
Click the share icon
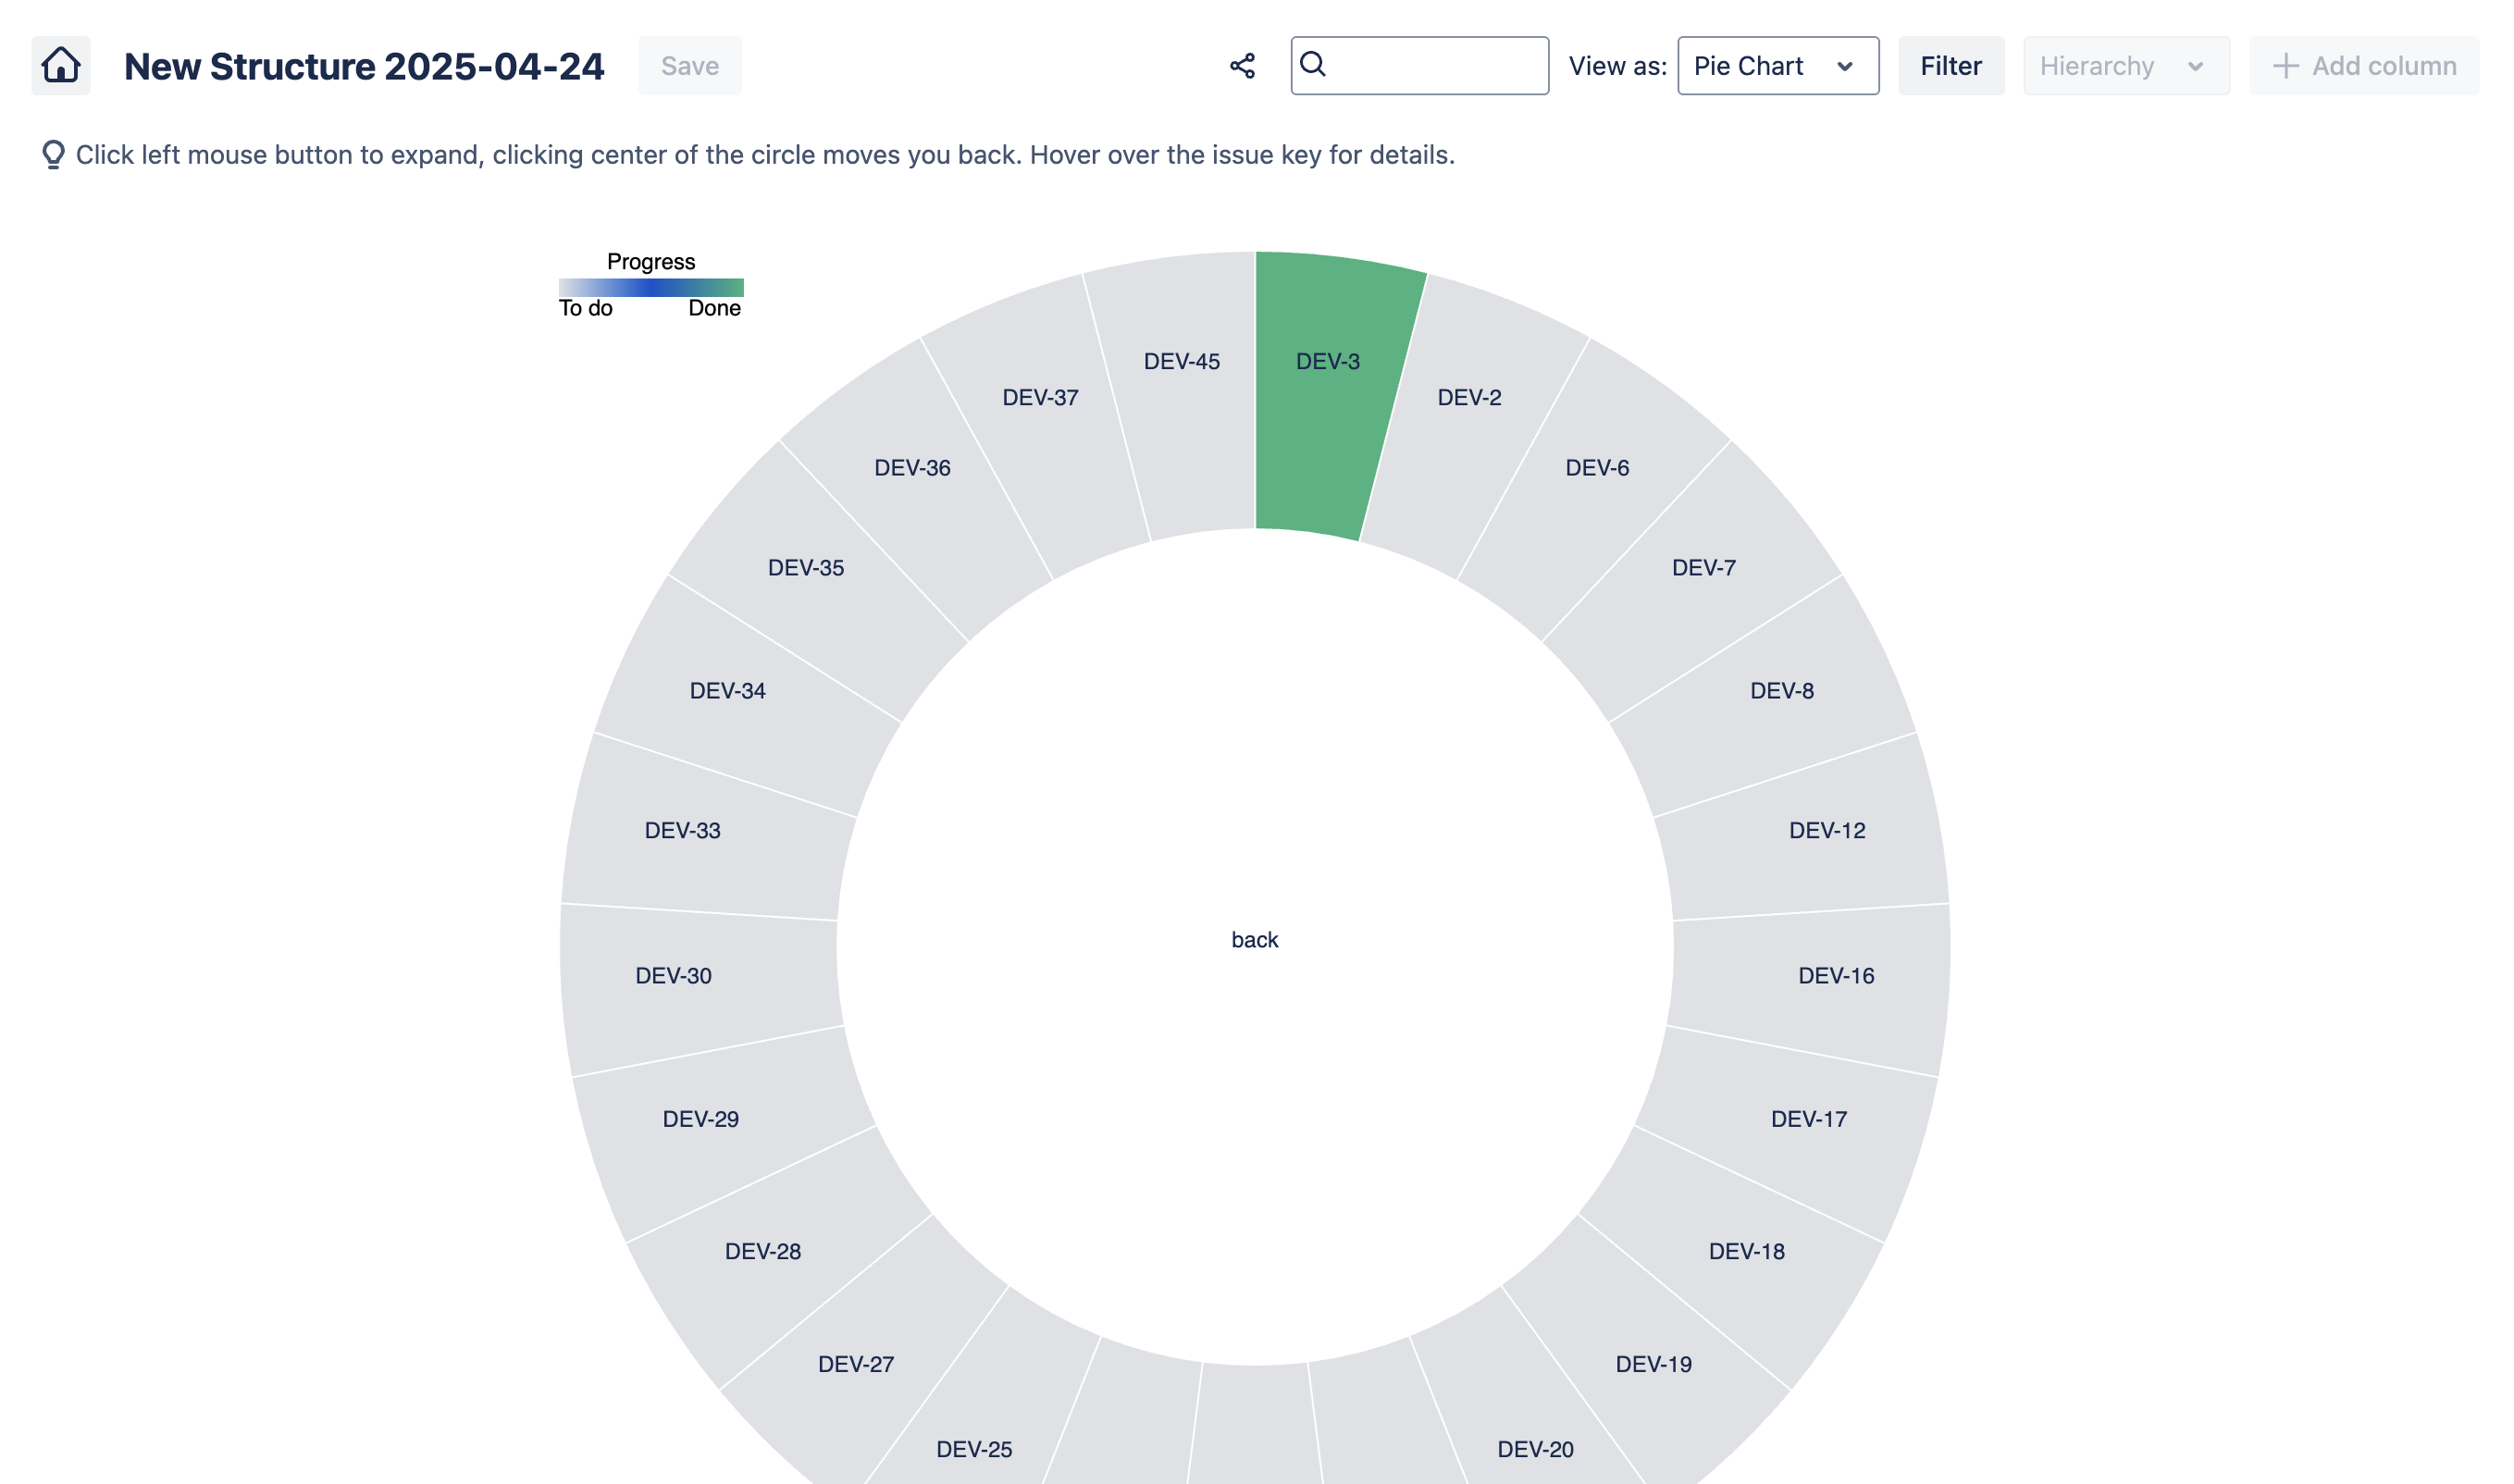click(x=1242, y=66)
